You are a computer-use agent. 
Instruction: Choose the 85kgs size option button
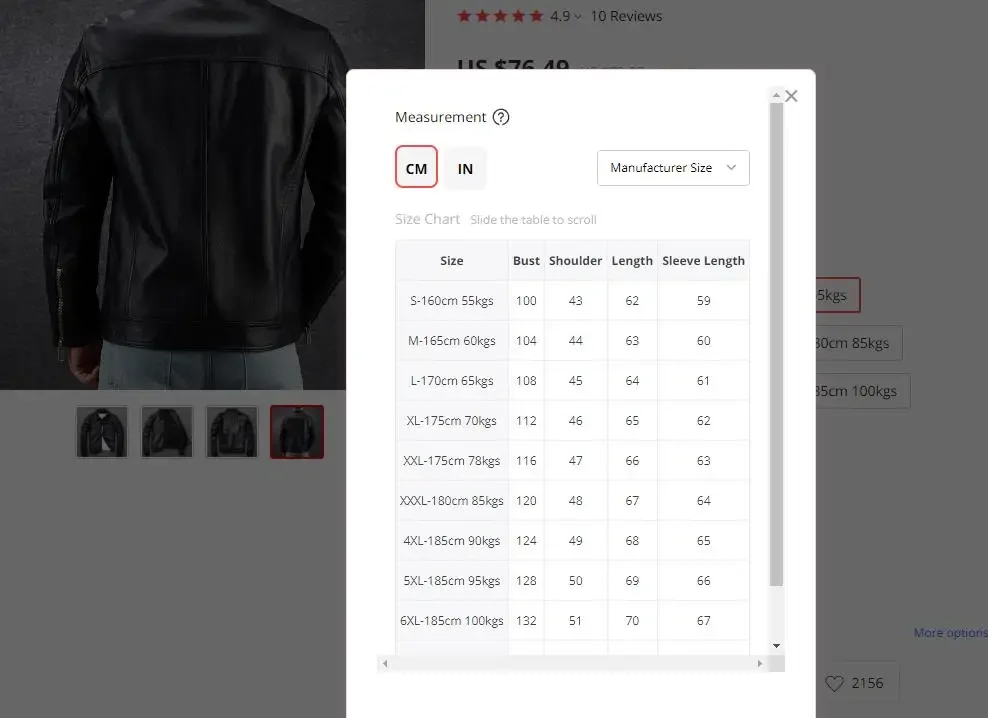point(859,343)
